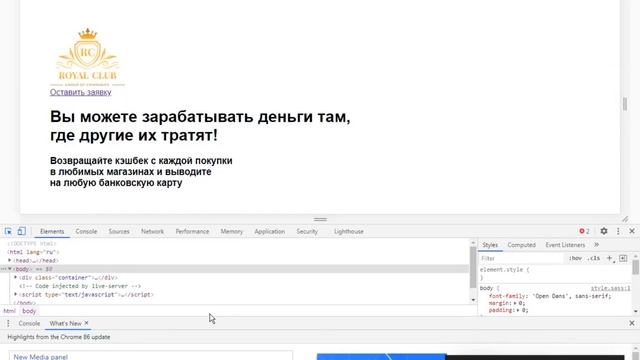Click the 'Оставить заявку' link
This screenshot has width=640, height=360.
80,92
